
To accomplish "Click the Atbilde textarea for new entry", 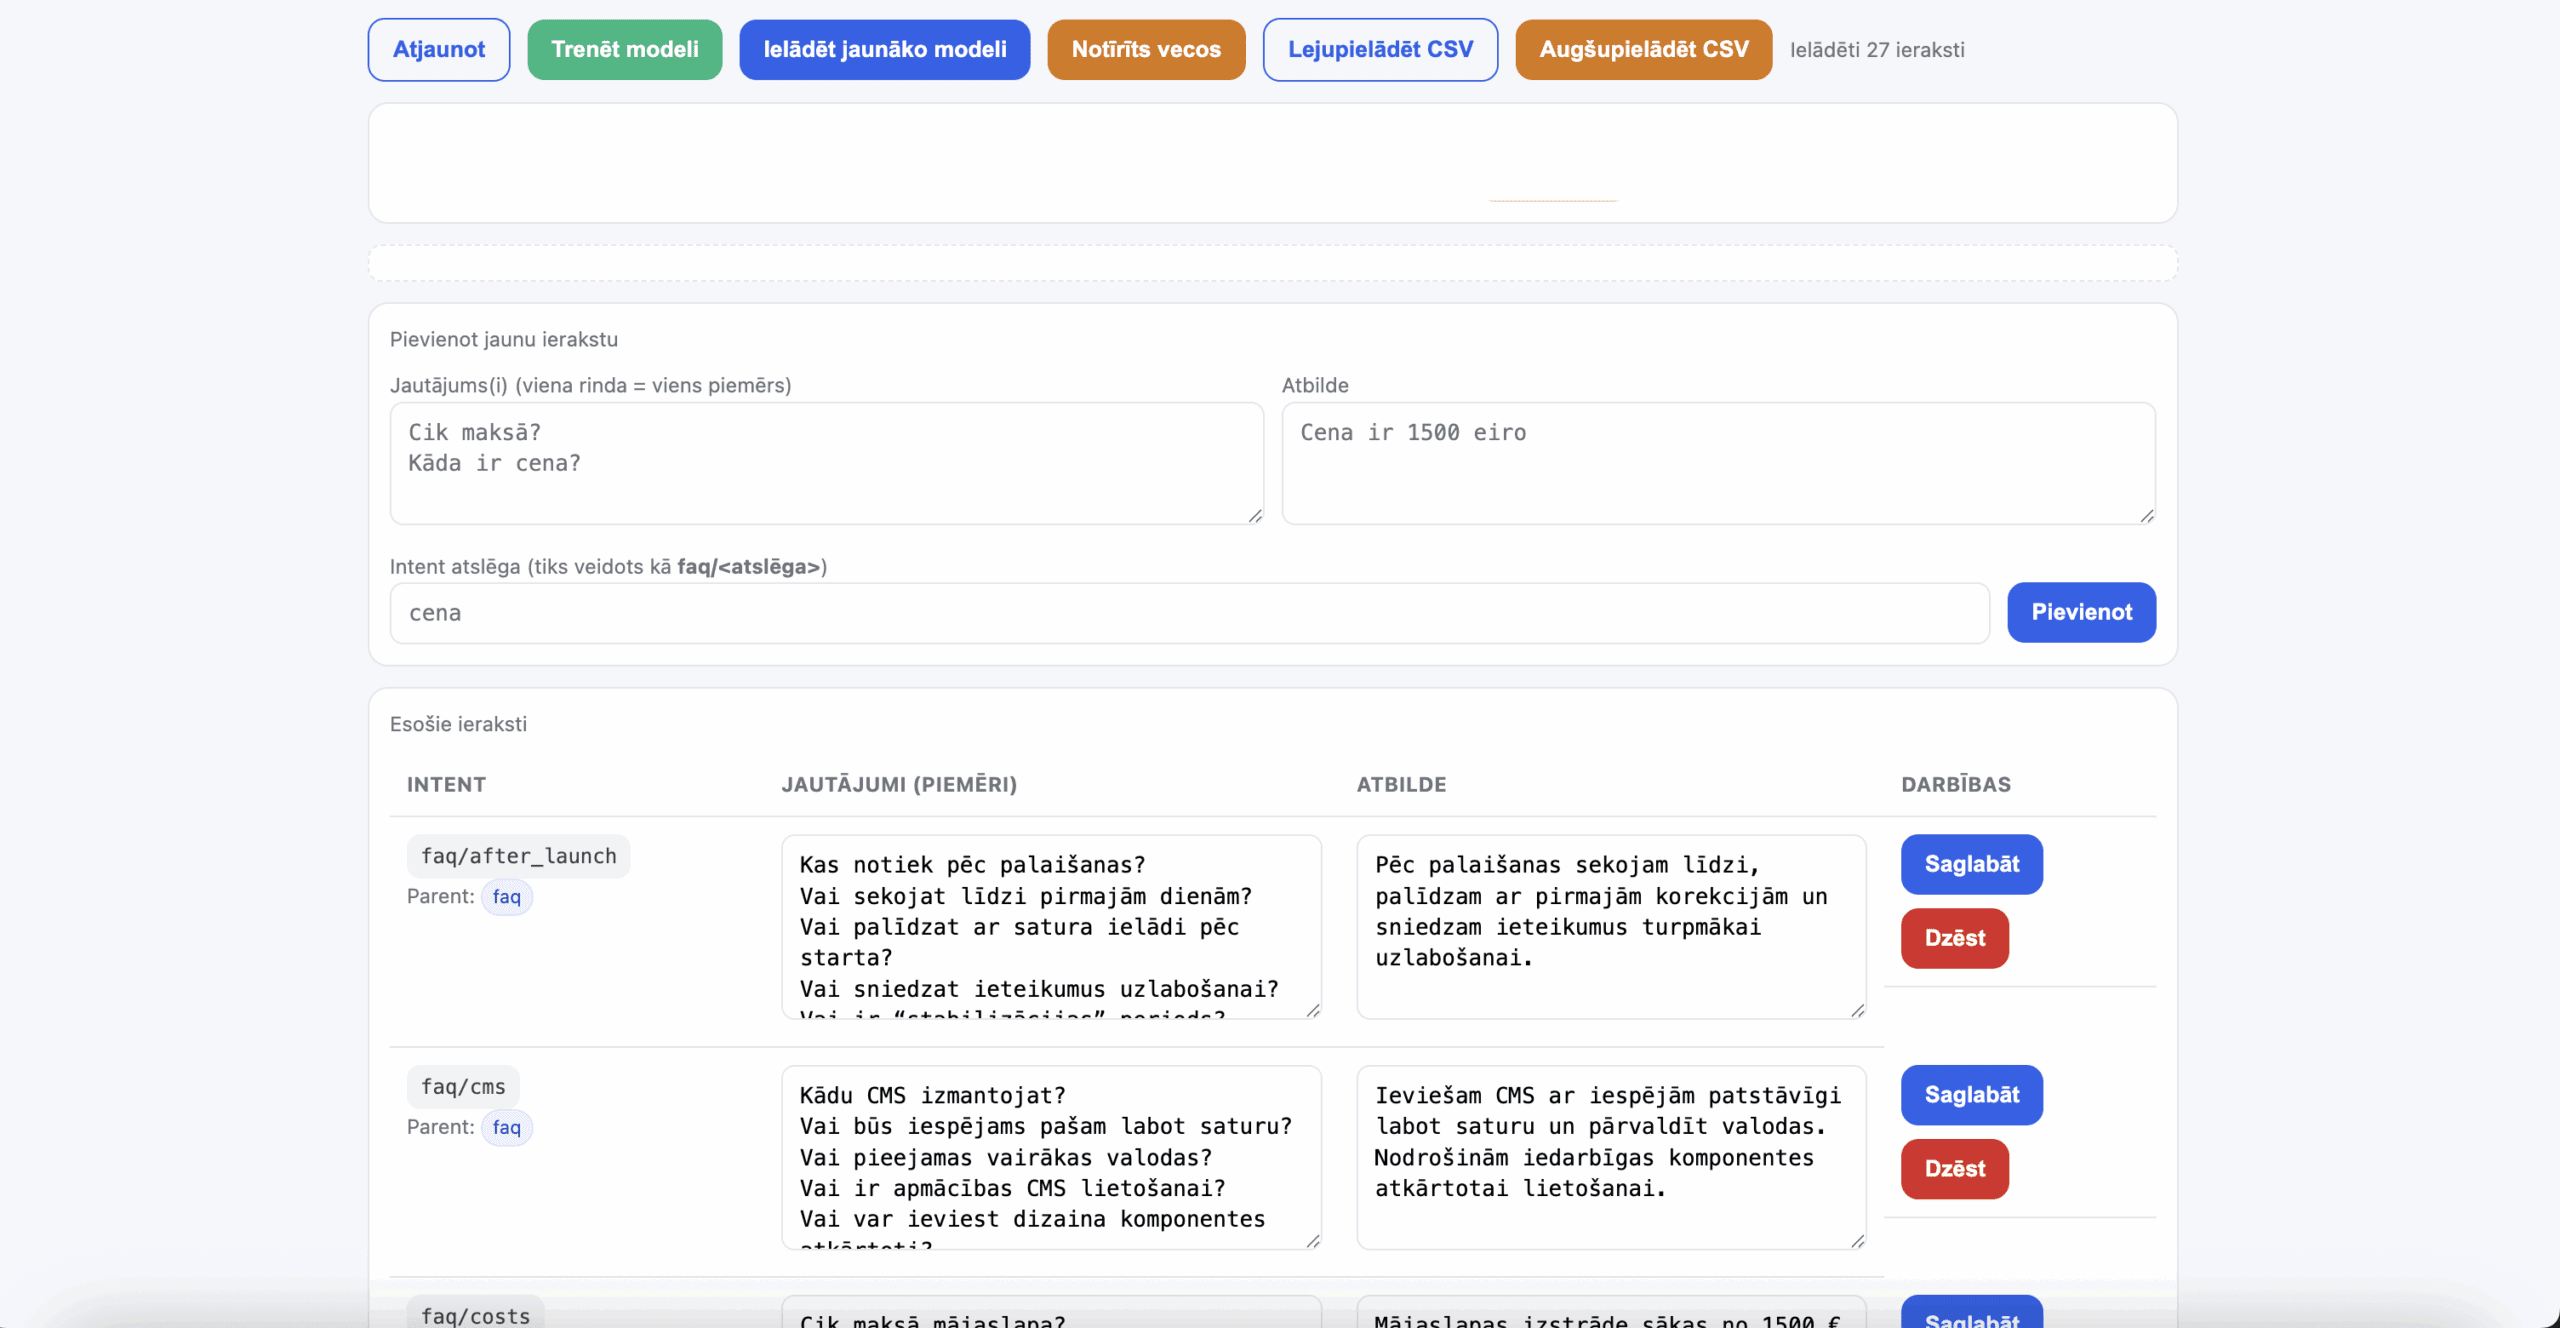I will [1717, 463].
